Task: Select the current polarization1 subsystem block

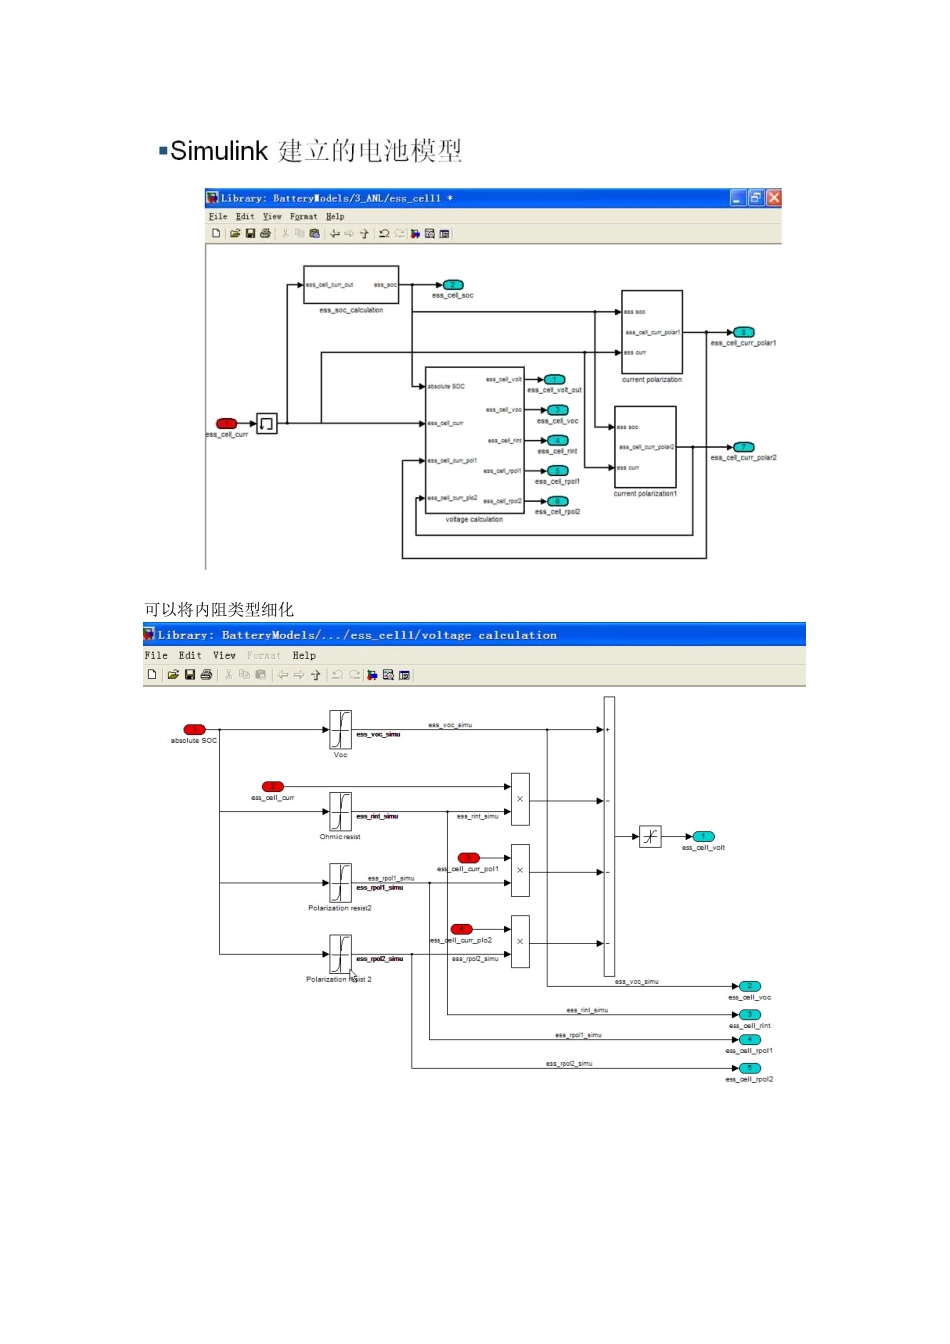Action: point(646,447)
